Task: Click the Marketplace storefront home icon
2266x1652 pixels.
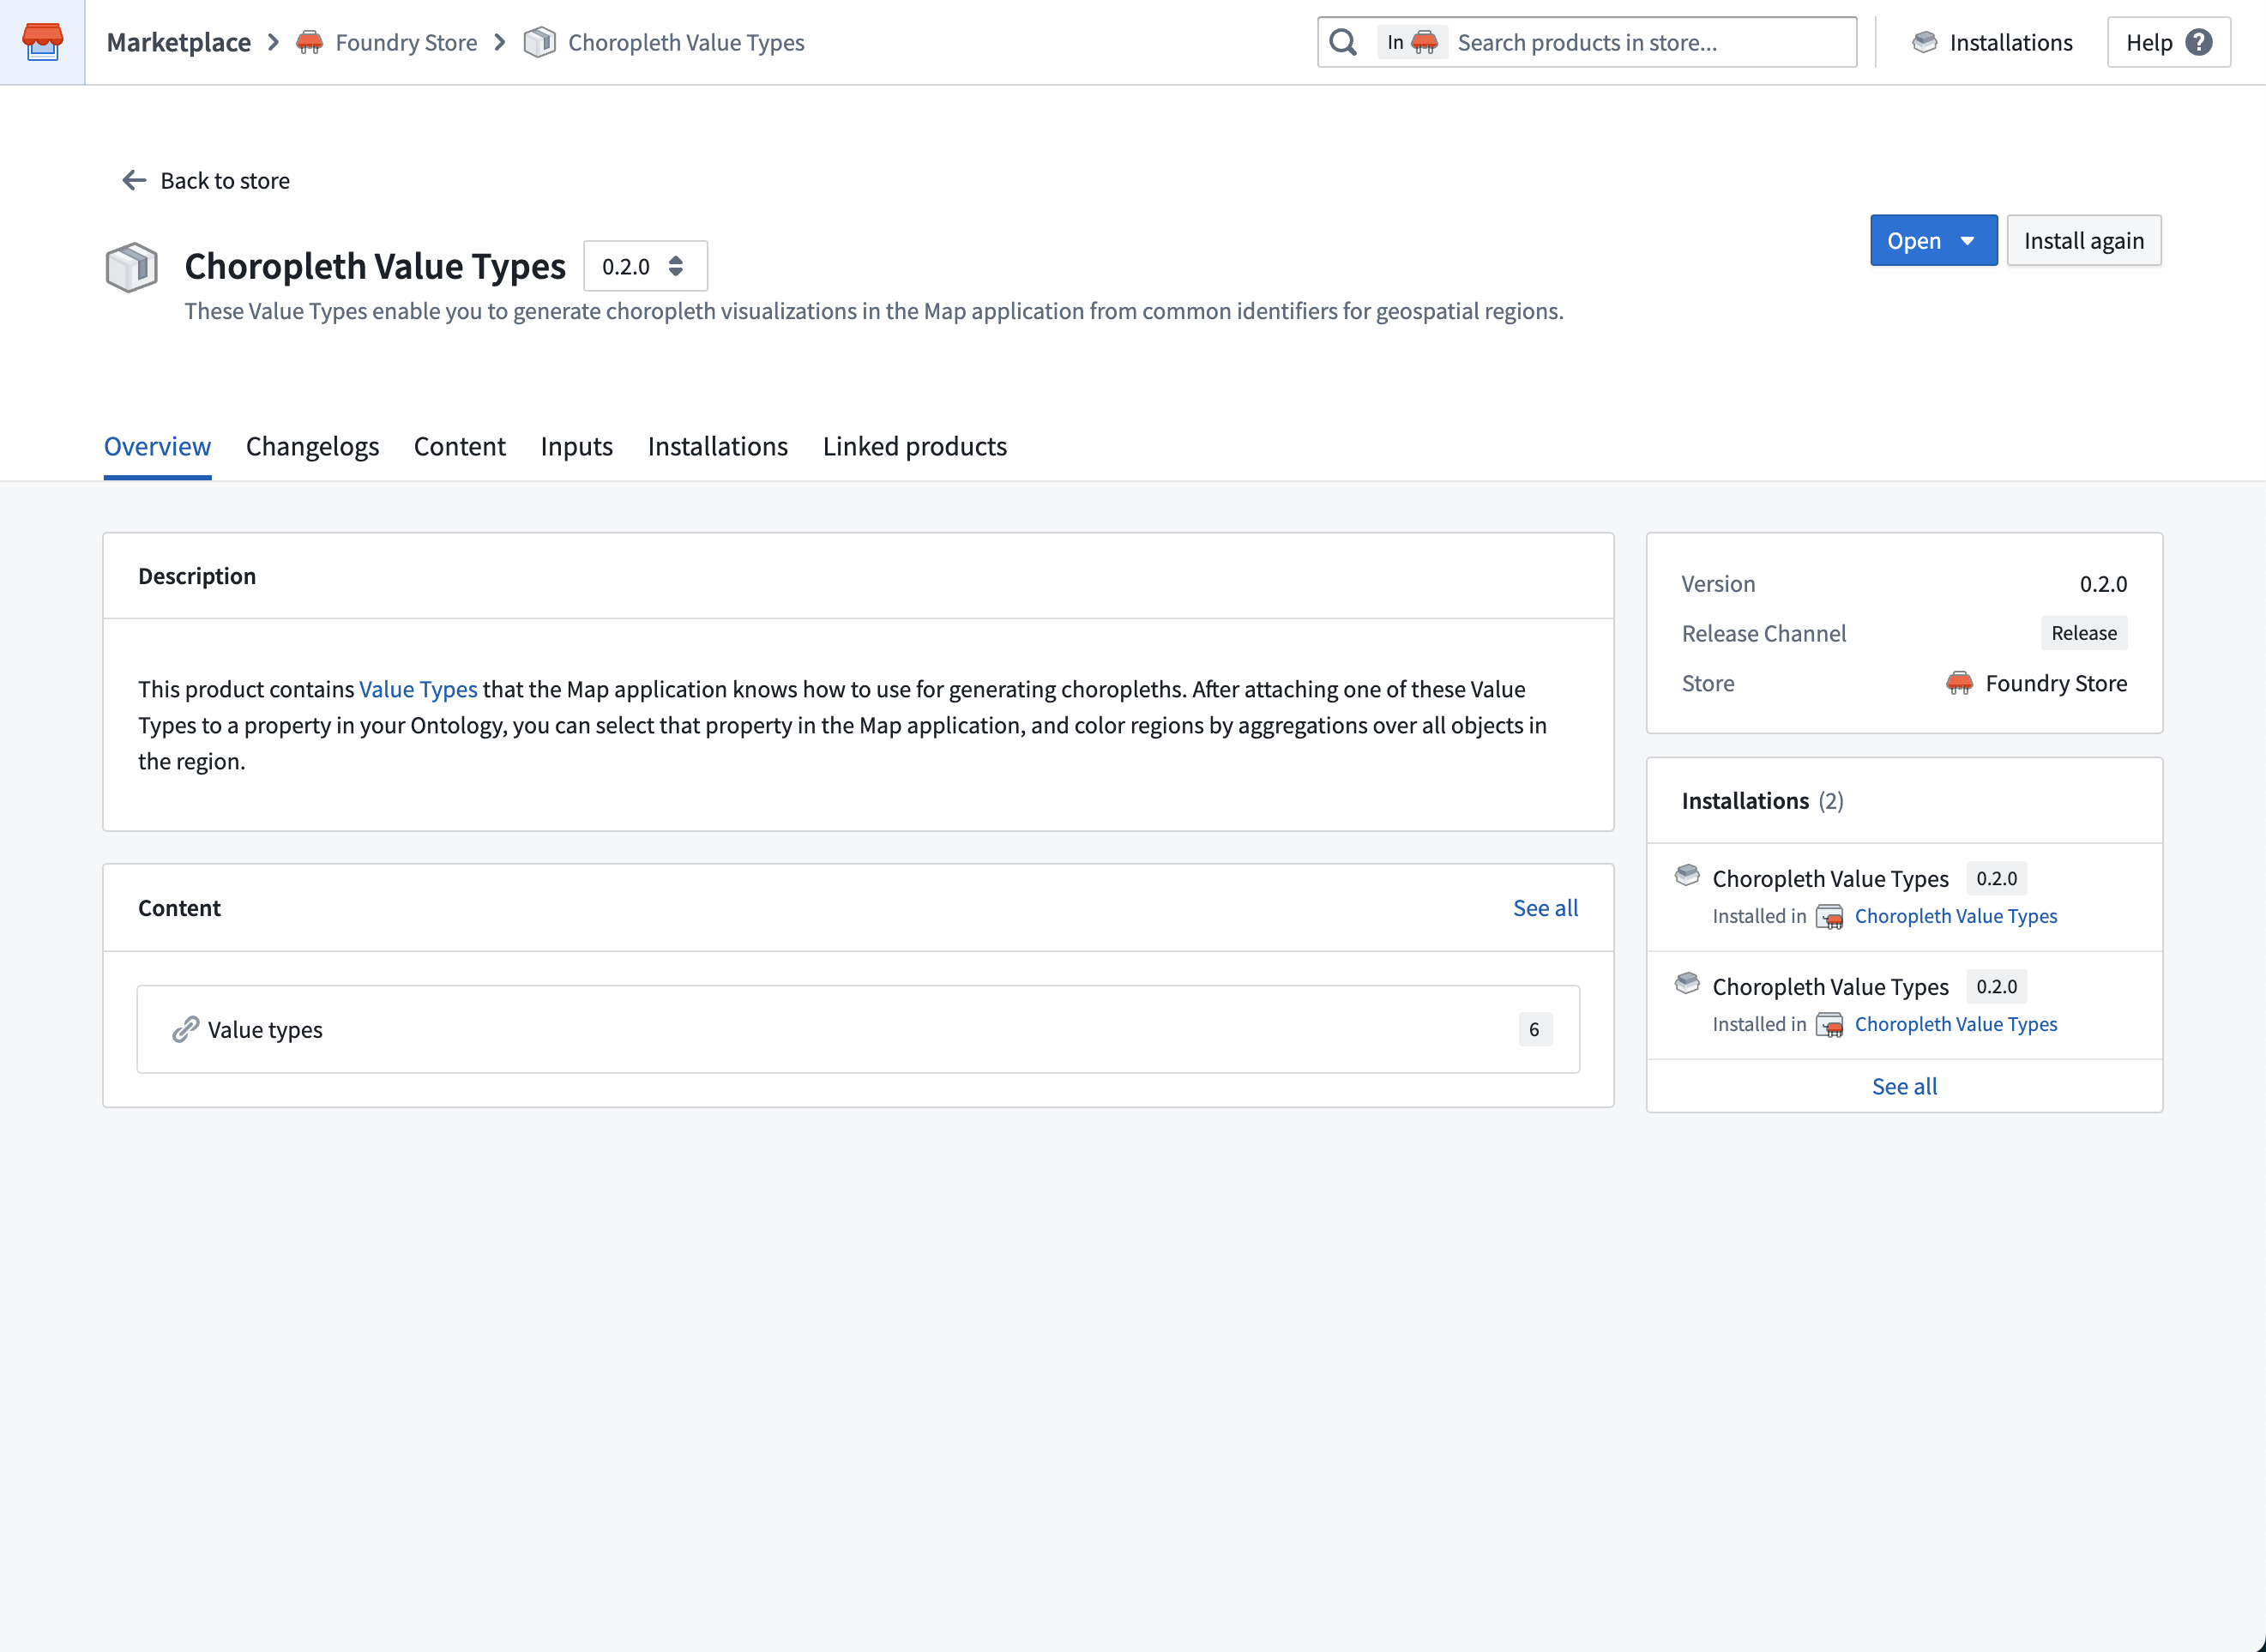Action: 42,42
